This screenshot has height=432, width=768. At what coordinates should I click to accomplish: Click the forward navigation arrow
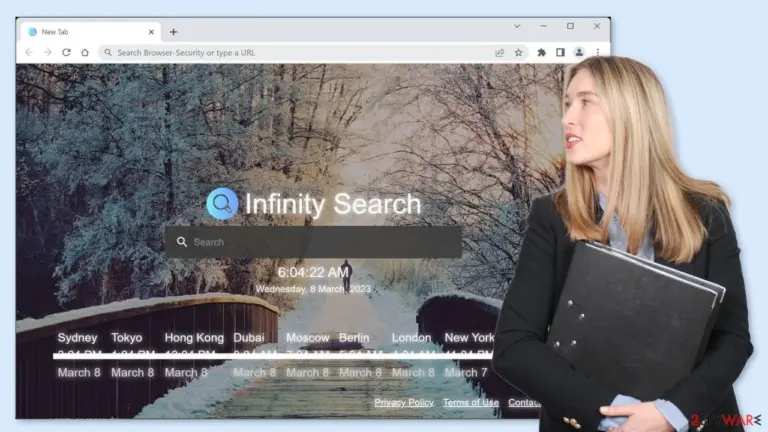(x=48, y=52)
